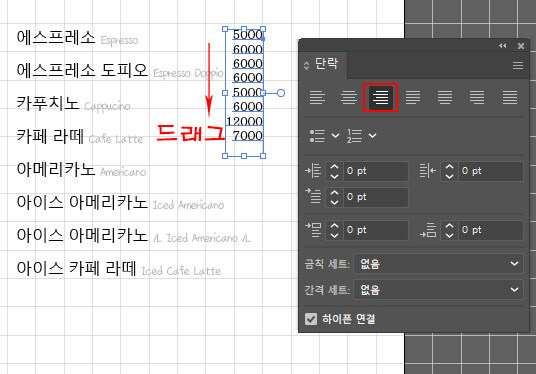This screenshot has width=536, height=374.
Task: Click the space before value field
Action: coord(375,230)
